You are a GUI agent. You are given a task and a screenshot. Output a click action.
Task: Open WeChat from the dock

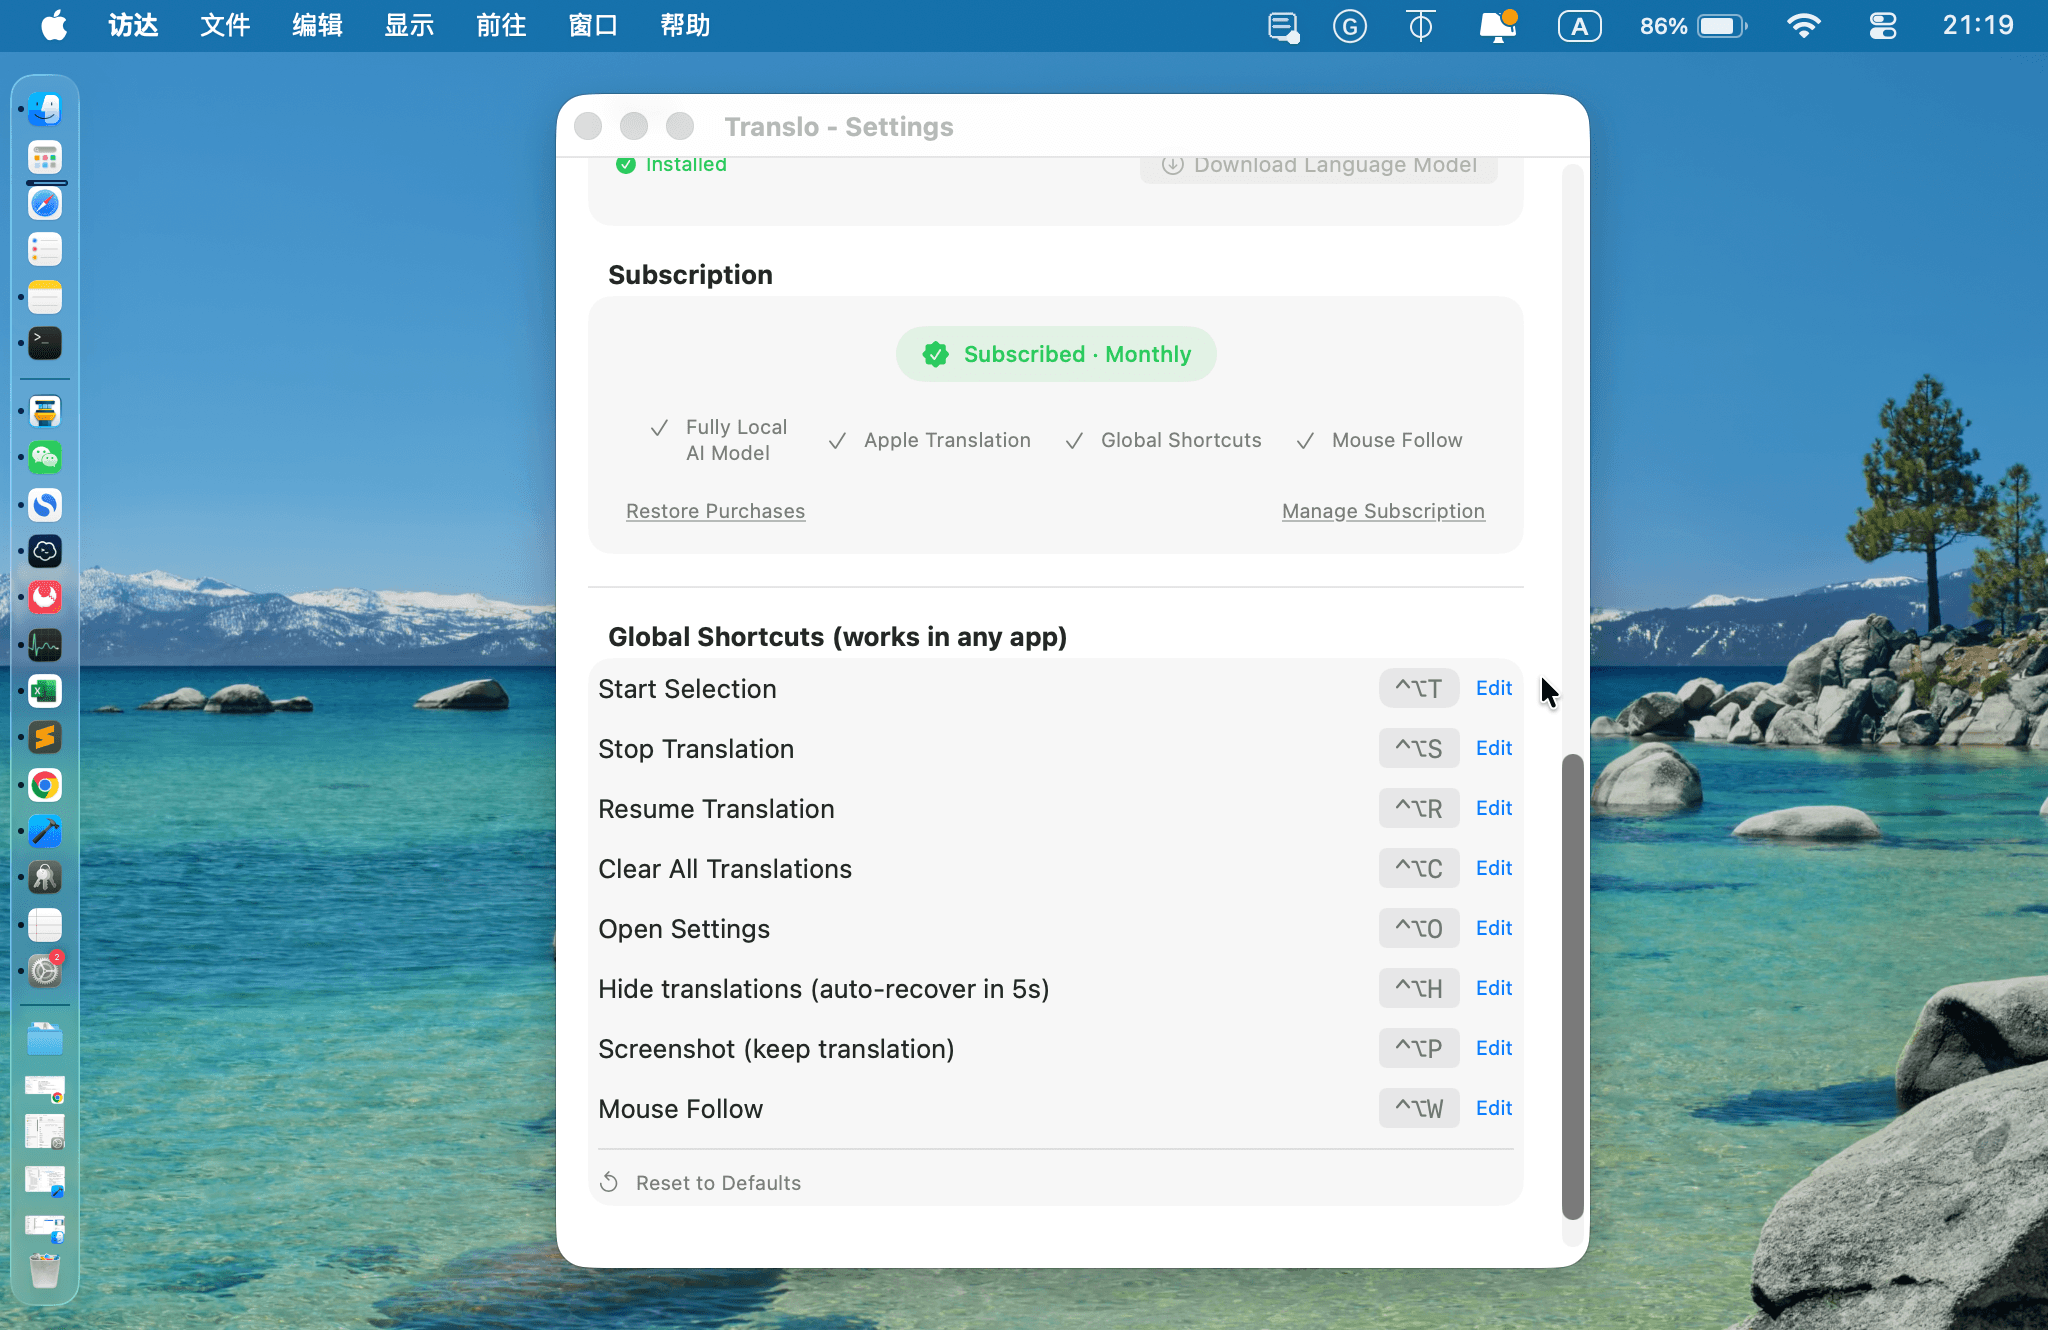click(x=45, y=458)
